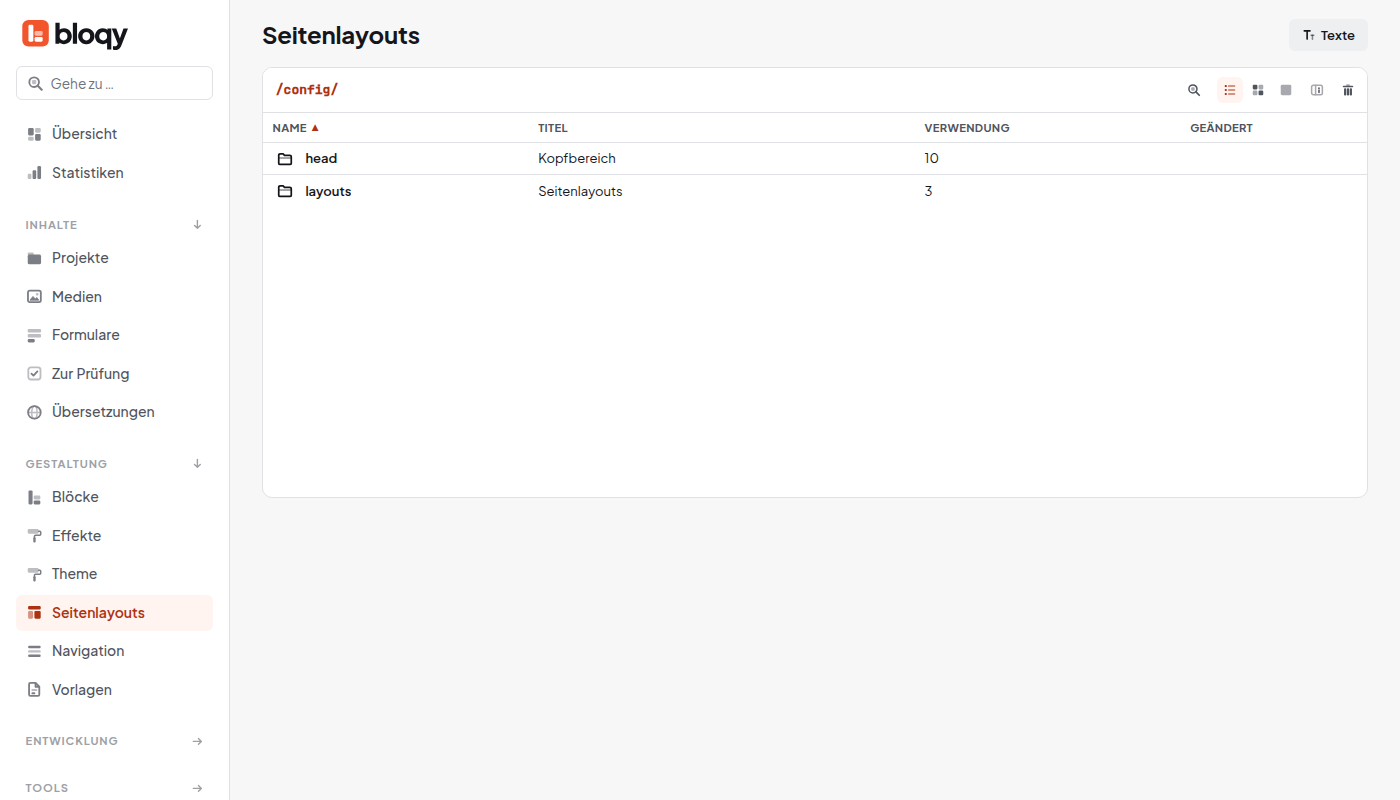The height and width of the screenshot is (800, 1400).
Task: Click the Vorlagen document icon
Action: 34,690
